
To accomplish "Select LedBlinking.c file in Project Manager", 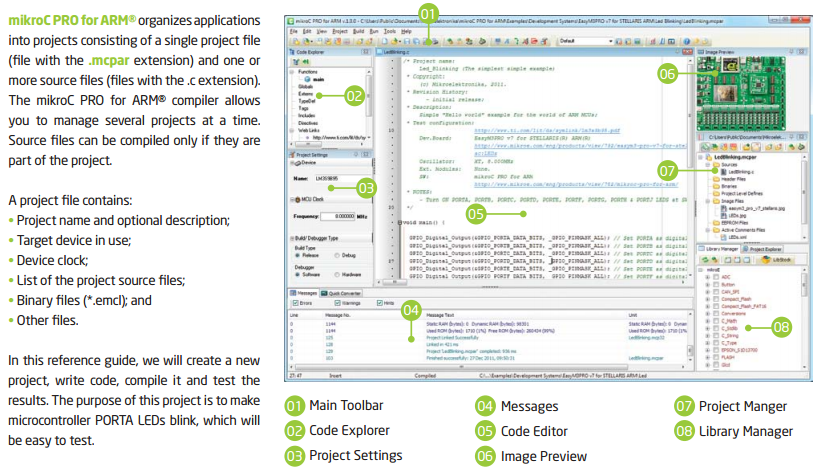I will click(x=737, y=172).
